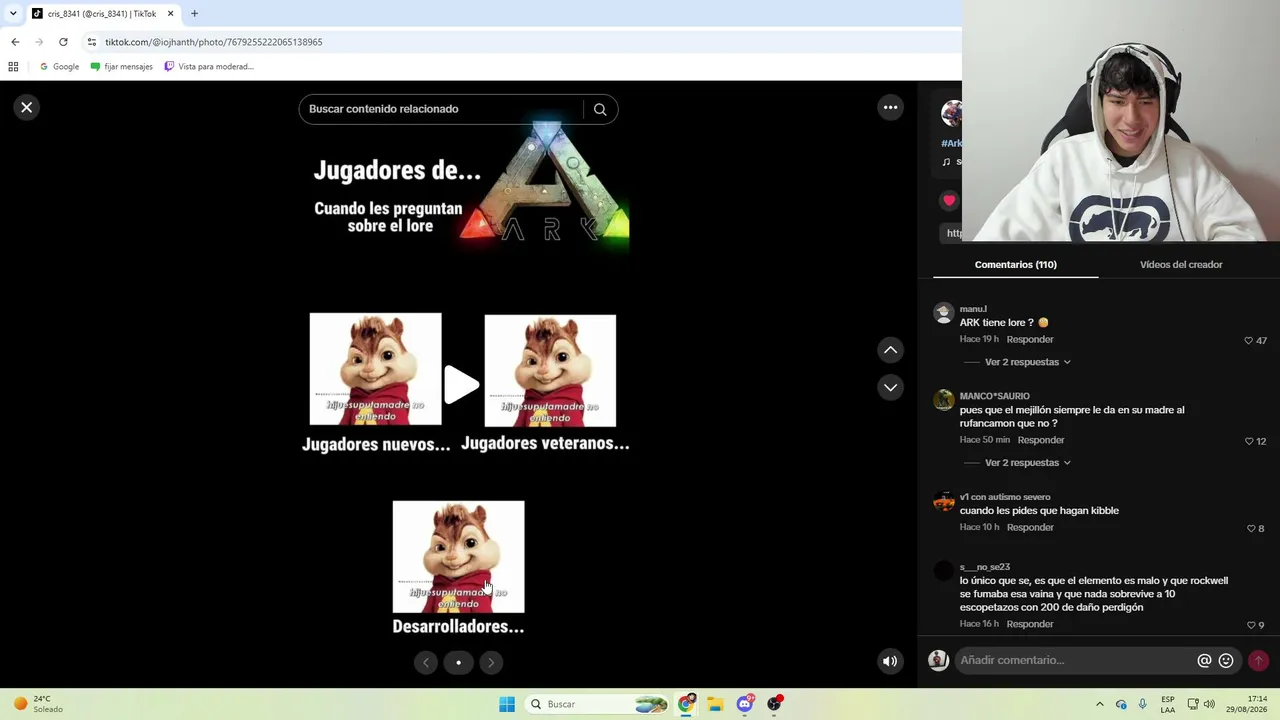Select the slide indicator dot
Image resolution: width=1280 pixels, height=720 pixels.
coord(458,662)
